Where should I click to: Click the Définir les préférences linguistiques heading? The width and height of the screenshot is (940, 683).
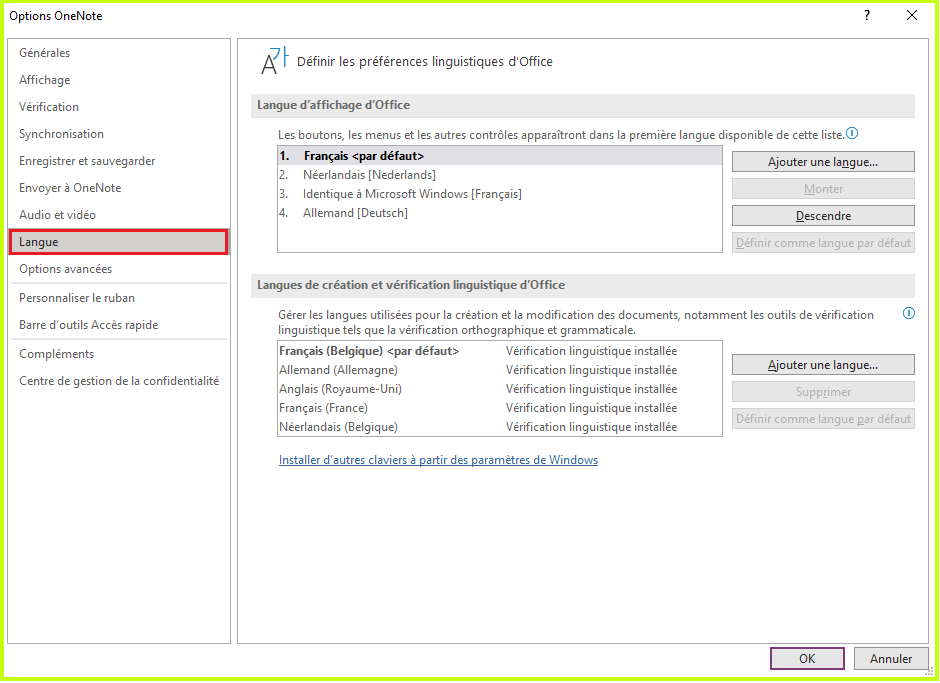[x=424, y=61]
